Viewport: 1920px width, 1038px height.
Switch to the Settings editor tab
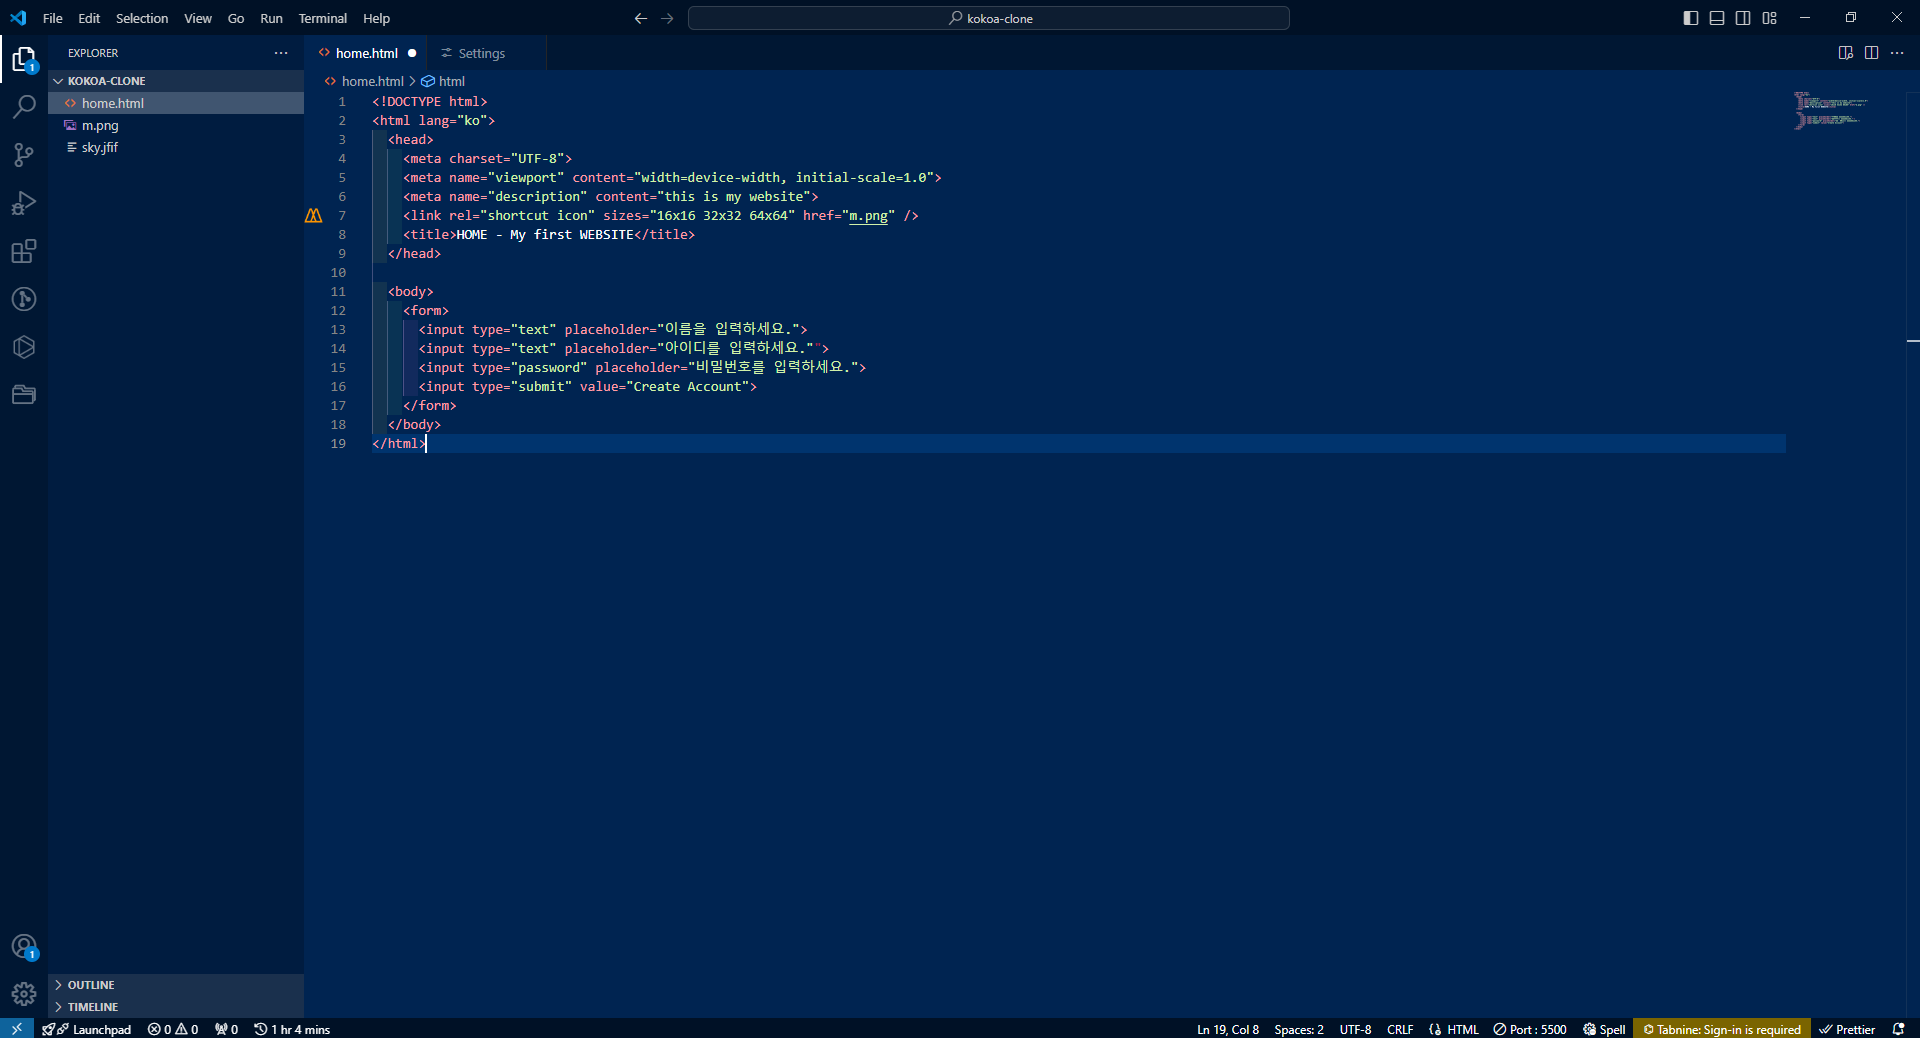[482, 53]
